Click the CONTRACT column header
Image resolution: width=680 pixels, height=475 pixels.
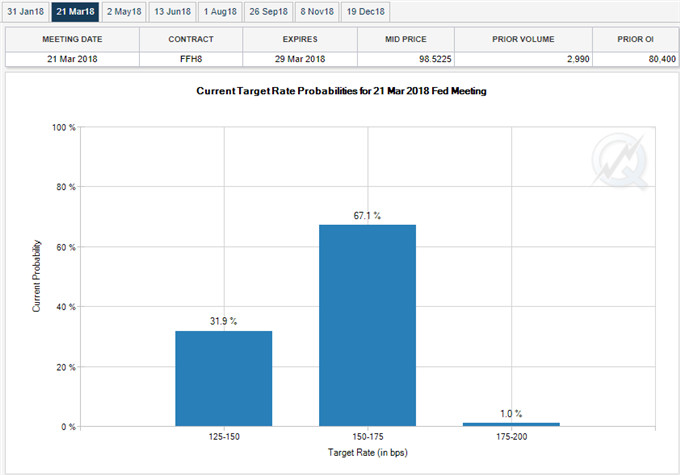click(191, 39)
